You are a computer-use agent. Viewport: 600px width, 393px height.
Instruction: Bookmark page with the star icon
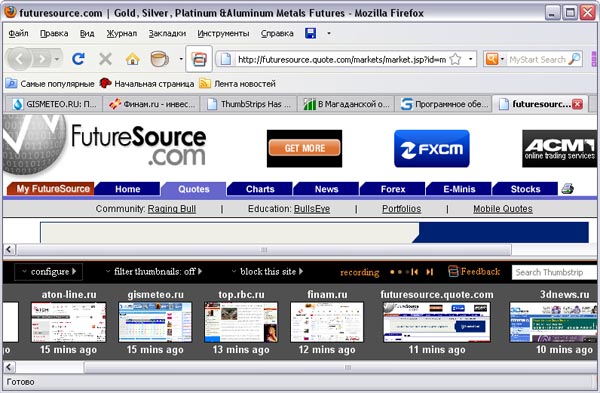(x=455, y=59)
